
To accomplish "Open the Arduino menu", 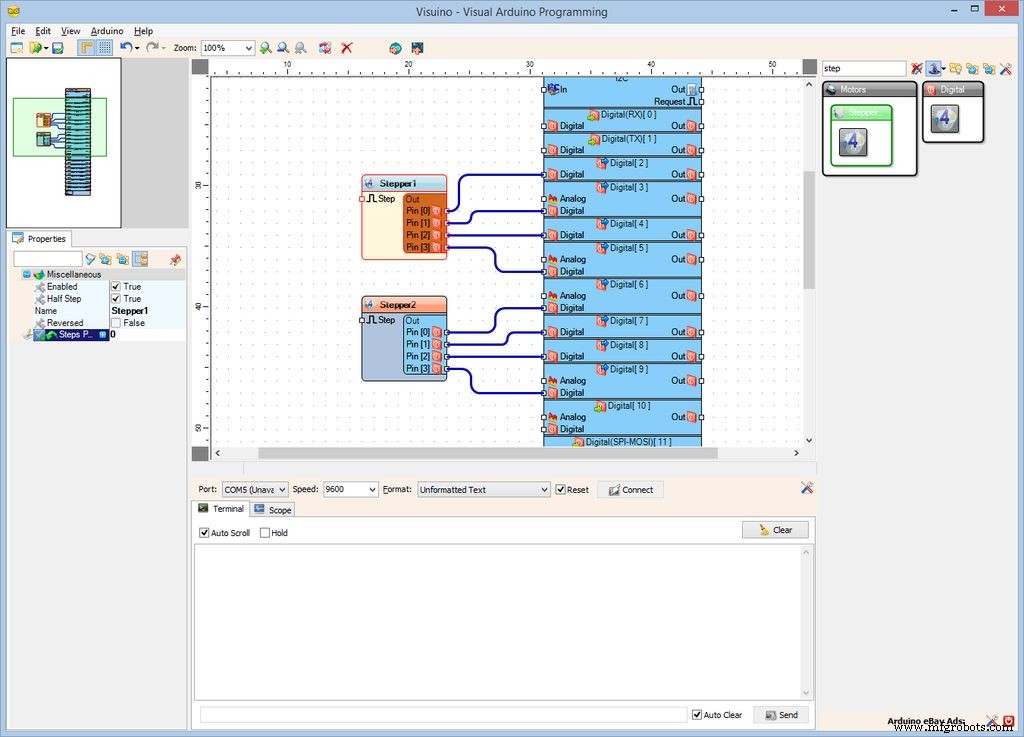I will tap(106, 30).
